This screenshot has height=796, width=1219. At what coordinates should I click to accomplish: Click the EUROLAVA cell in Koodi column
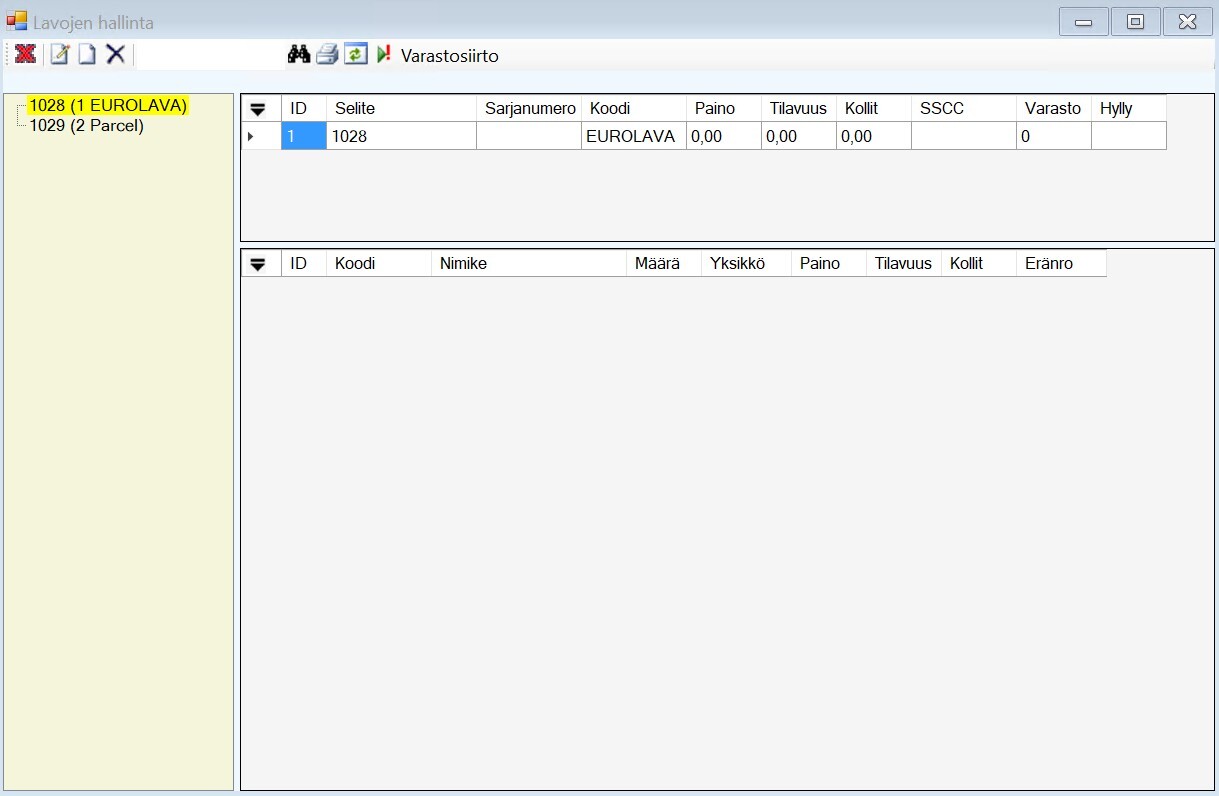coord(631,136)
